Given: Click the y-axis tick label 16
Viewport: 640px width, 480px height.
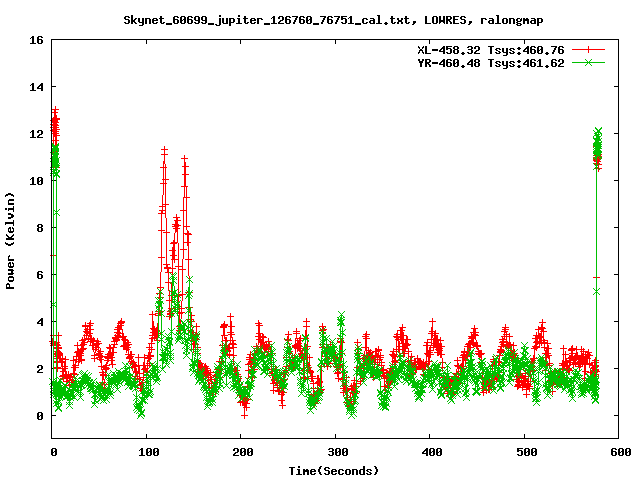Looking at the screenshot, I should (x=36, y=40).
